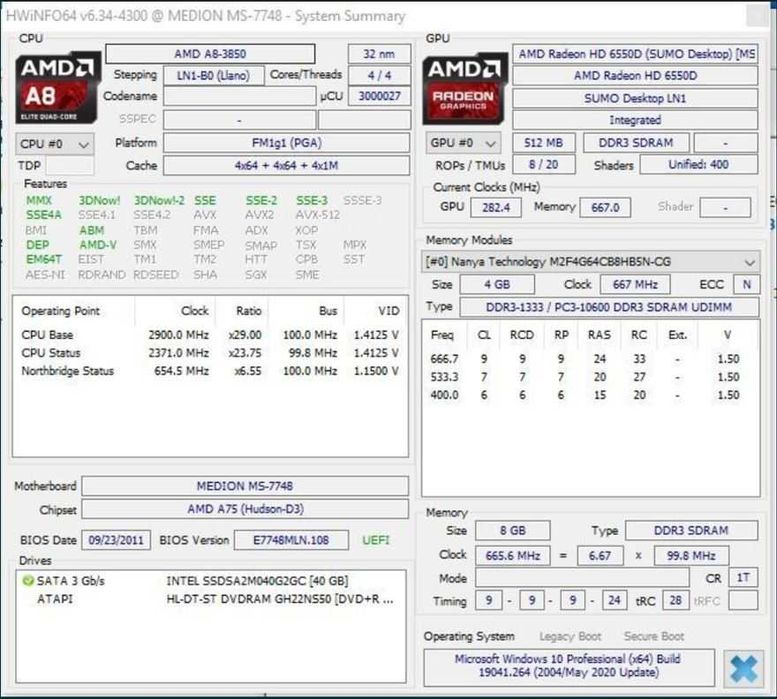The image size is (777, 699).
Task: Click the green UEFI indicator
Action: [x=376, y=540]
